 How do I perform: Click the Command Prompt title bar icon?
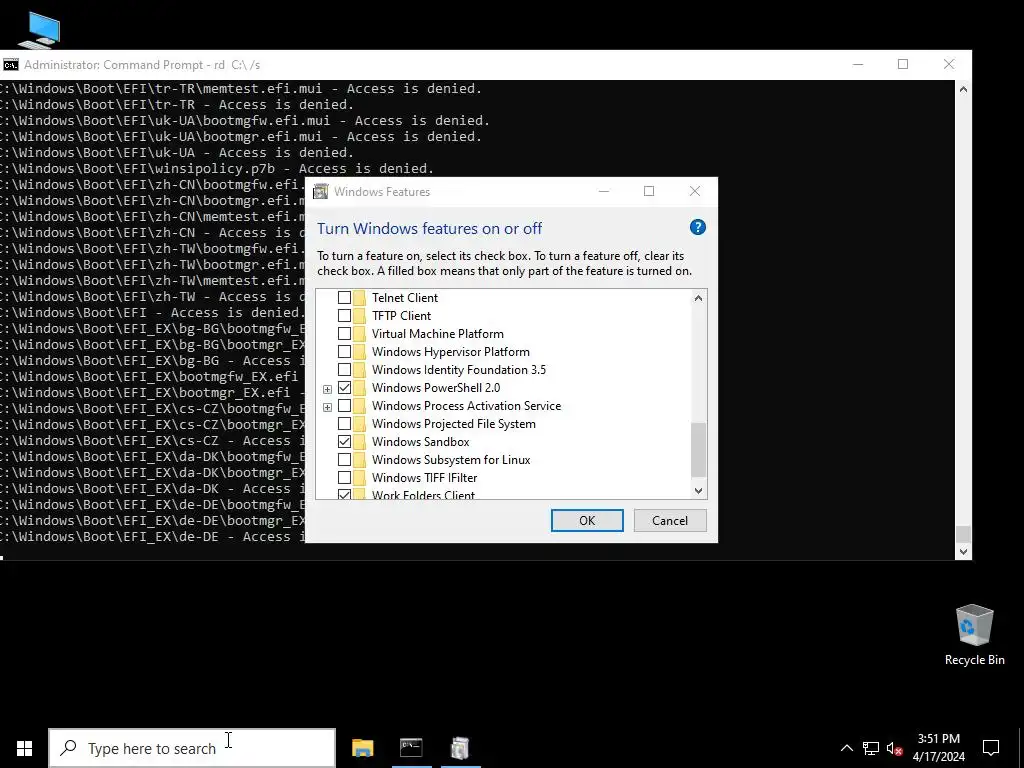10,65
